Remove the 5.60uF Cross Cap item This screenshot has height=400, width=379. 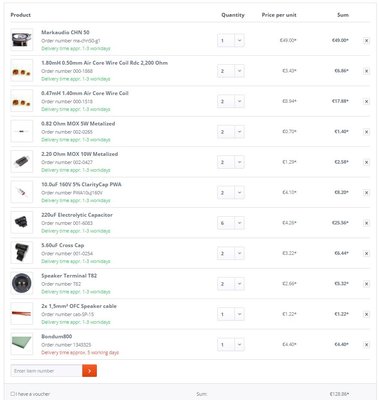point(366,254)
